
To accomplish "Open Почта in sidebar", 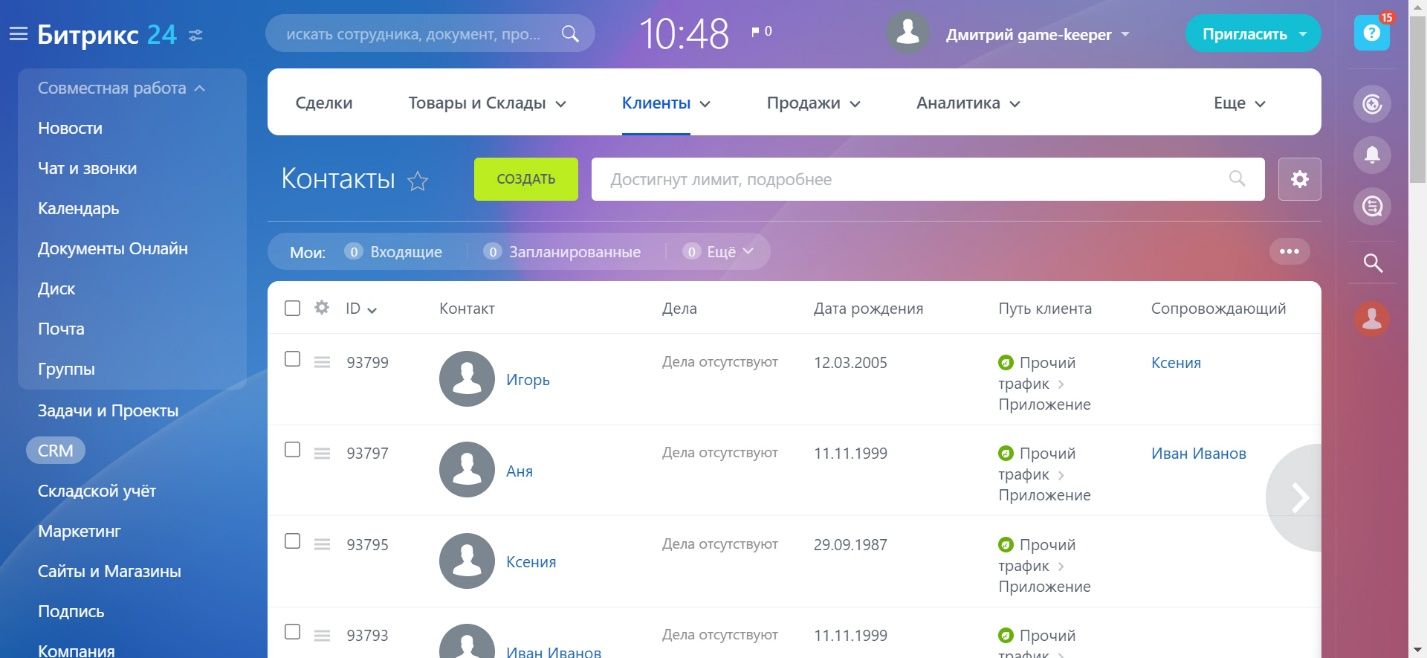I will point(61,328).
